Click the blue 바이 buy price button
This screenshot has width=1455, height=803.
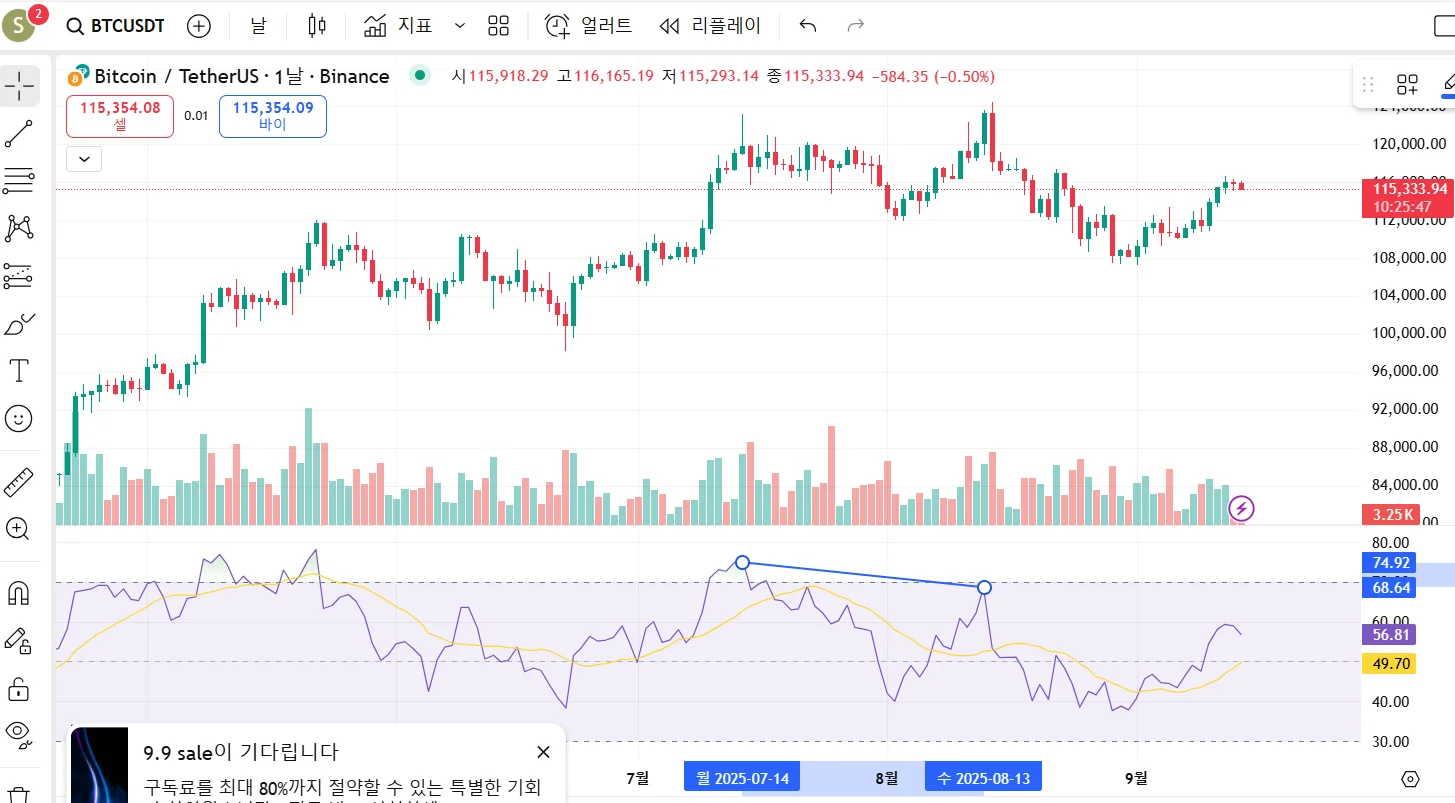[x=273, y=116]
